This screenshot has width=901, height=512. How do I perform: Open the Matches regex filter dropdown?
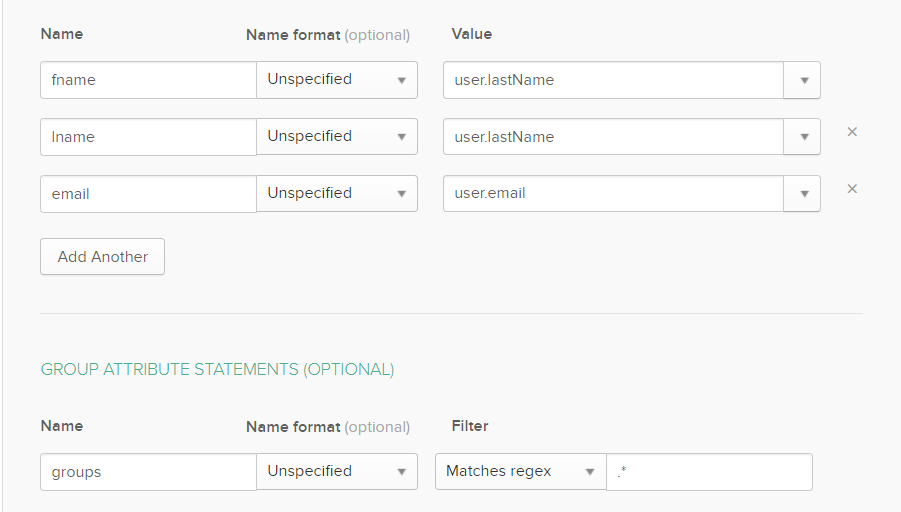[520, 472]
